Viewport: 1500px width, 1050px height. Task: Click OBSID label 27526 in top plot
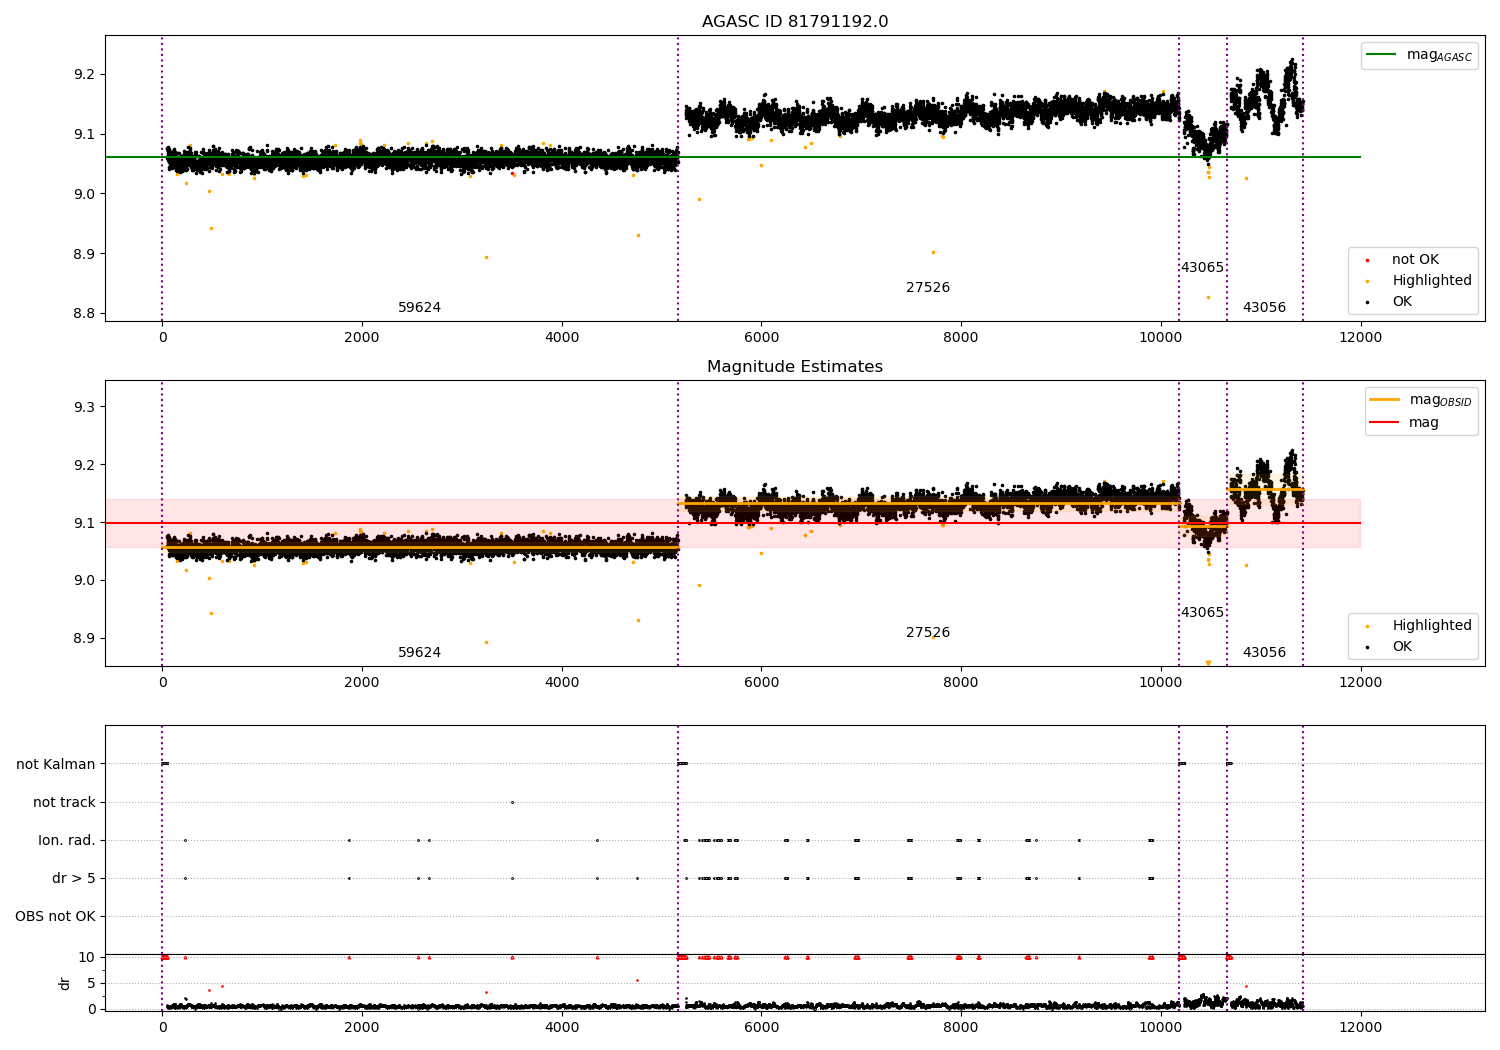(x=928, y=288)
